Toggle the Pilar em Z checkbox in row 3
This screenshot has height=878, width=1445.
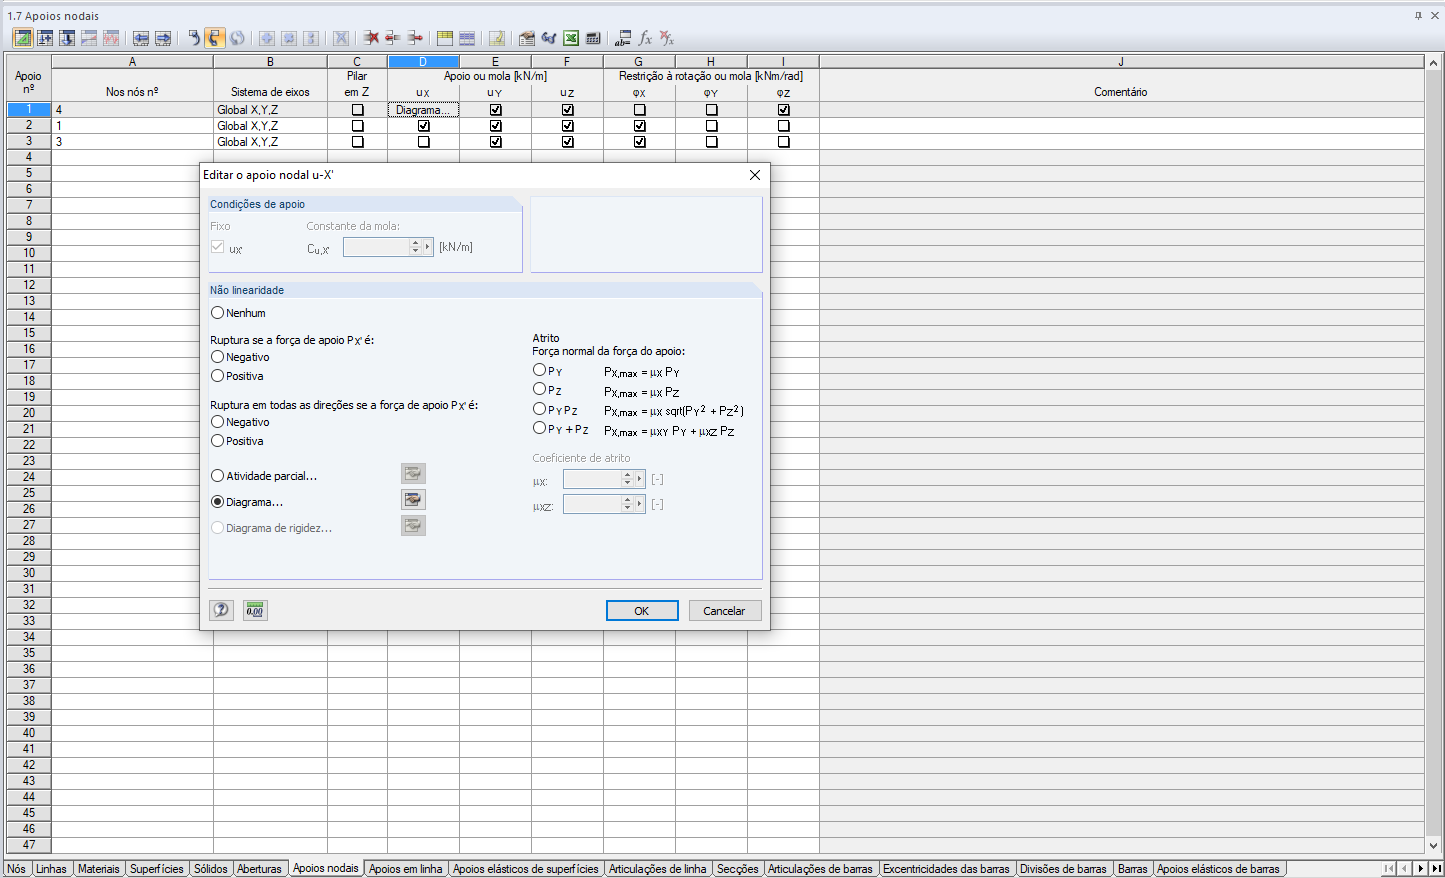pos(358,142)
